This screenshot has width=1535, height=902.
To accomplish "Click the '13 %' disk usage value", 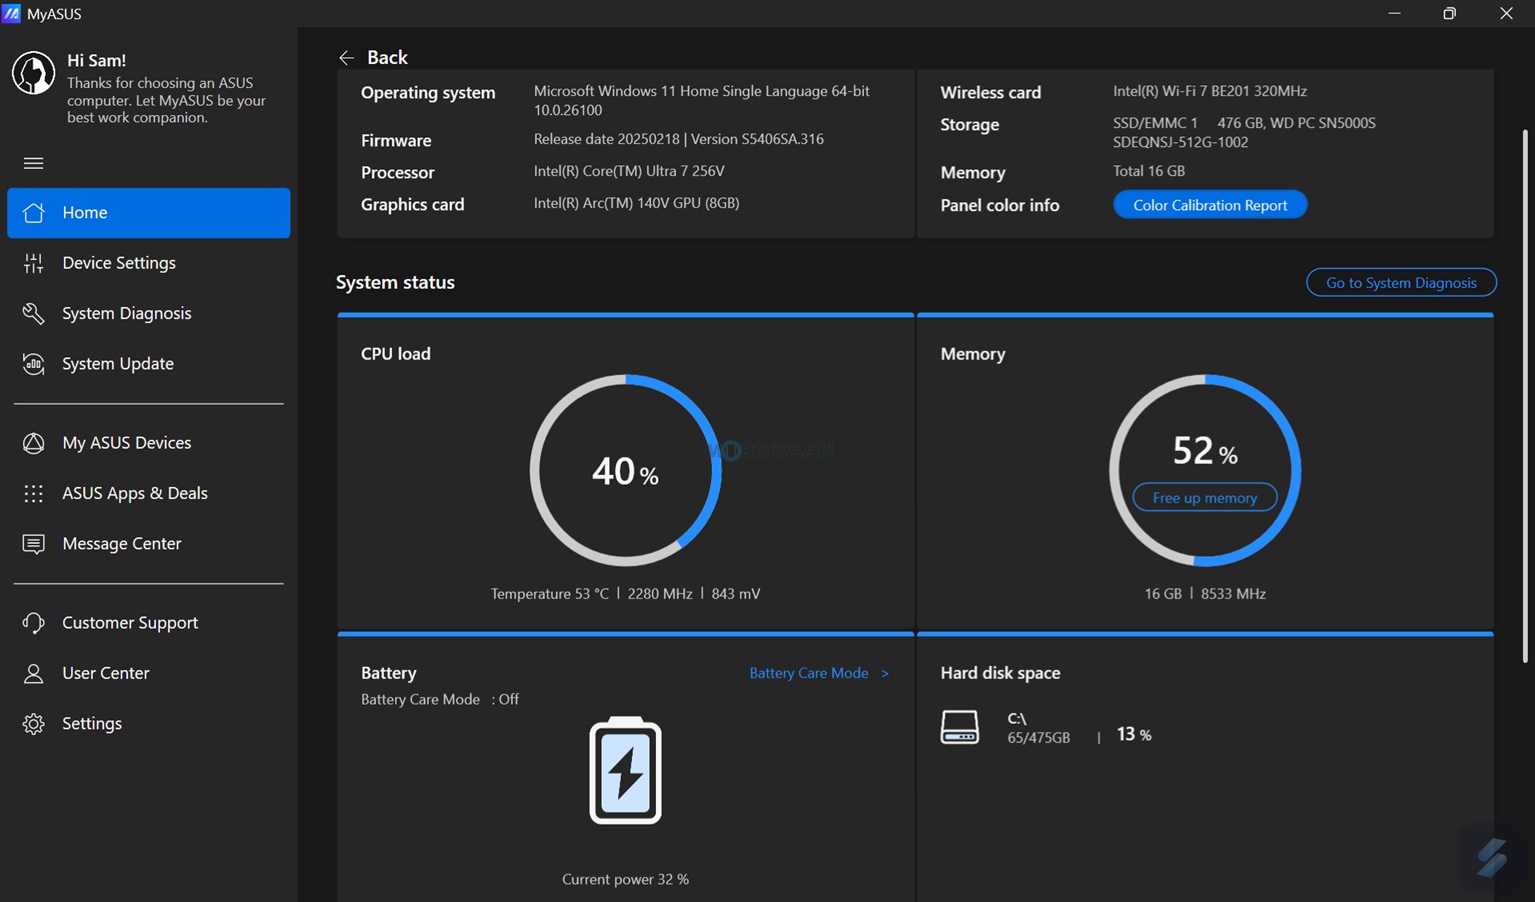I will 1134,735.
